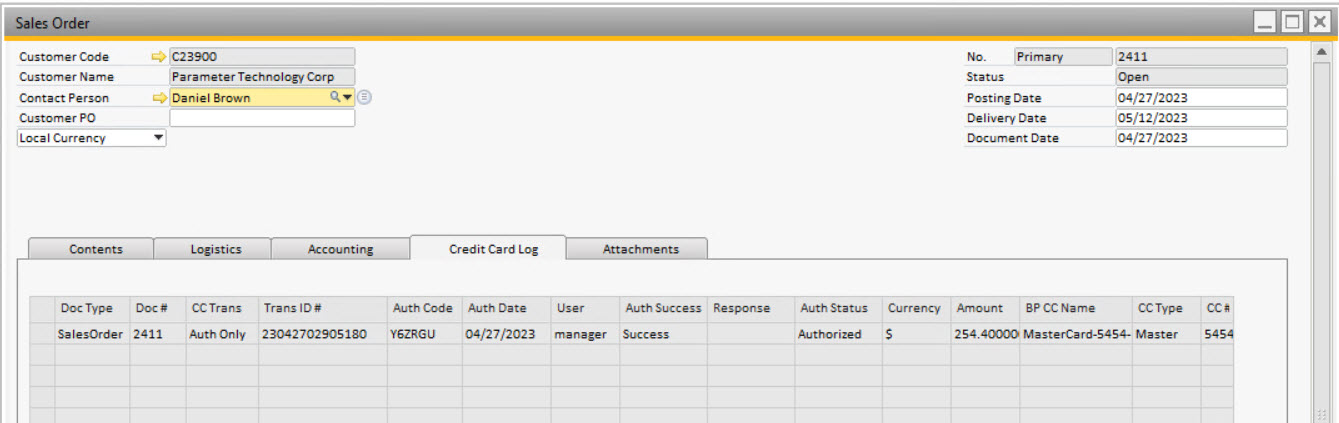
Task: Click the CC Trans column header
Action: [222, 308]
